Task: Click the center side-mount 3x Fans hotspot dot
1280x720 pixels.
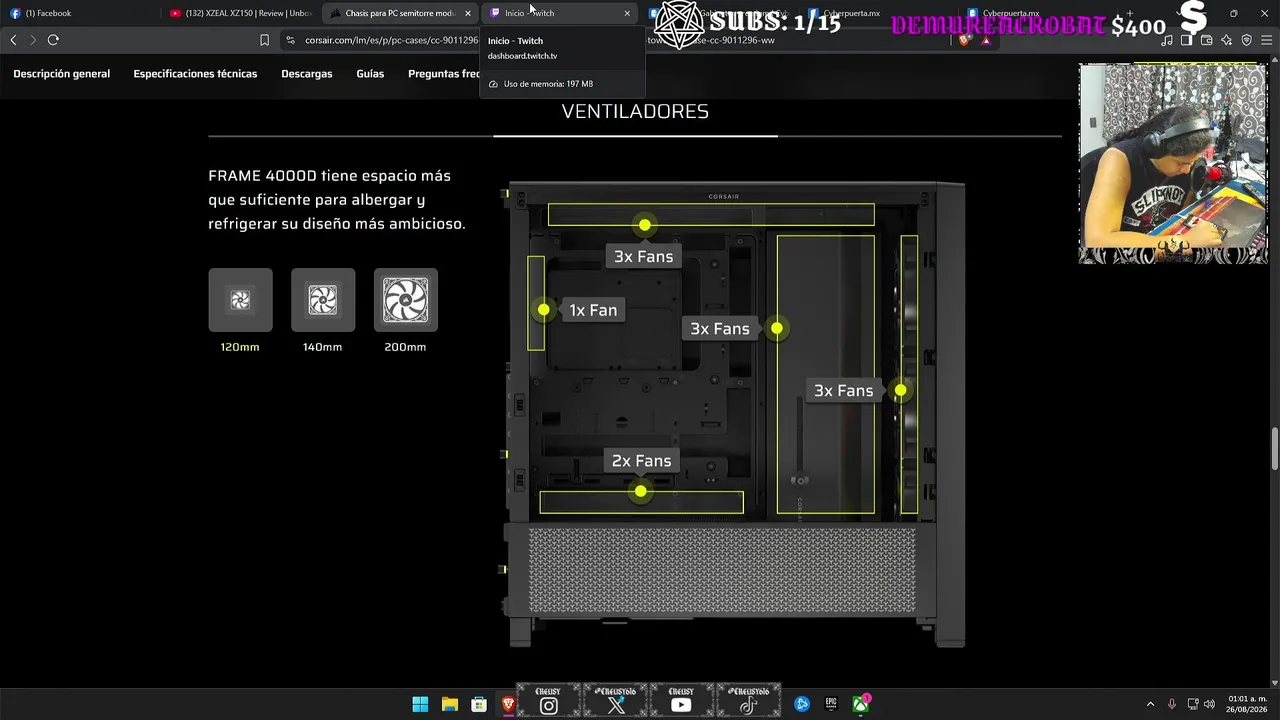Action: [x=777, y=328]
